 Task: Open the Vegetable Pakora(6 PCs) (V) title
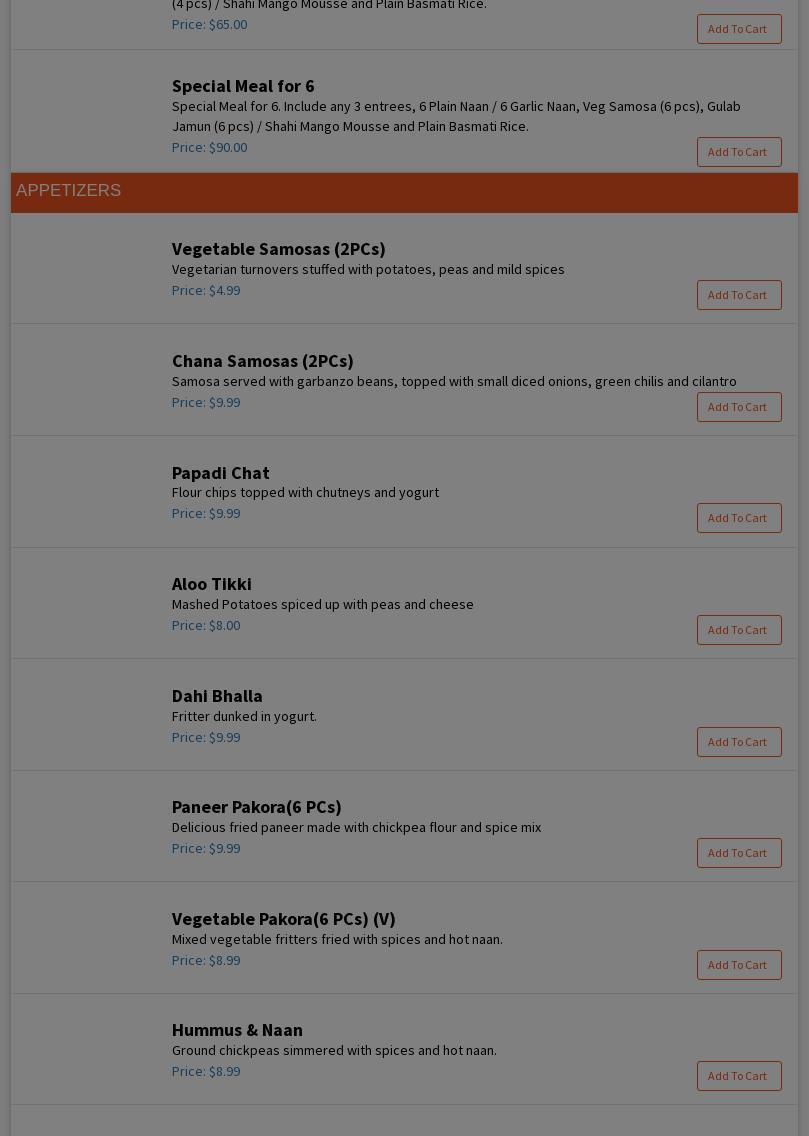point(283,919)
